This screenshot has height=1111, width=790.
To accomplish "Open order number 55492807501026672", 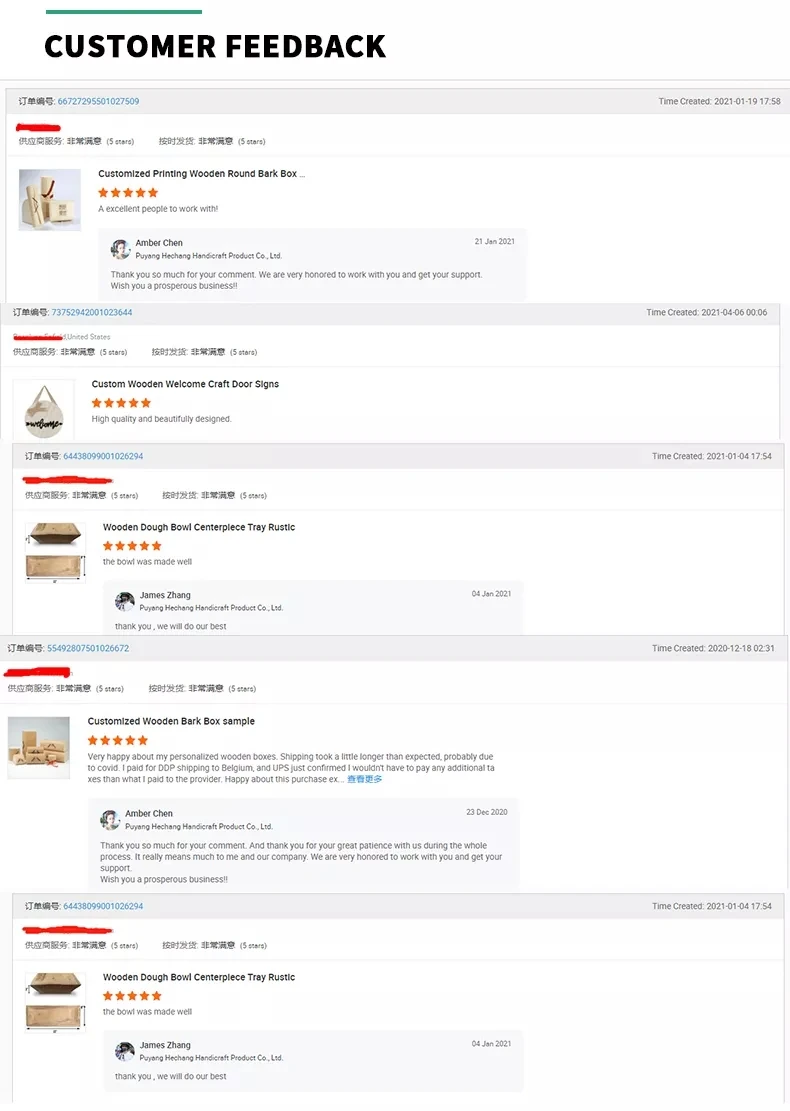I will (88, 649).
